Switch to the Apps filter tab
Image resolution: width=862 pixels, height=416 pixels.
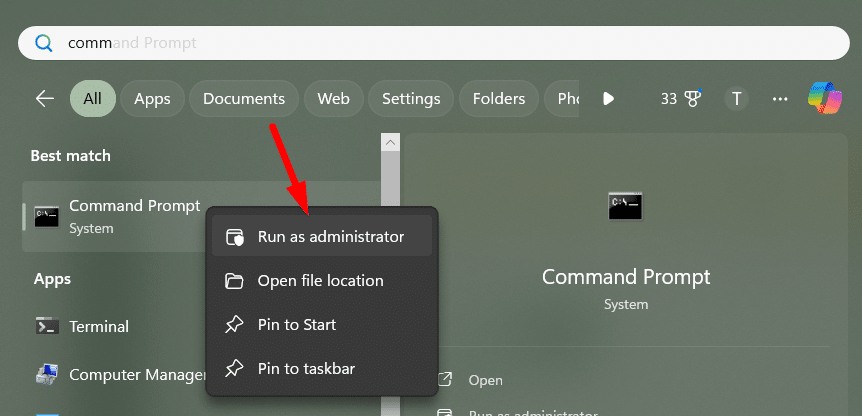tap(152, 98)
